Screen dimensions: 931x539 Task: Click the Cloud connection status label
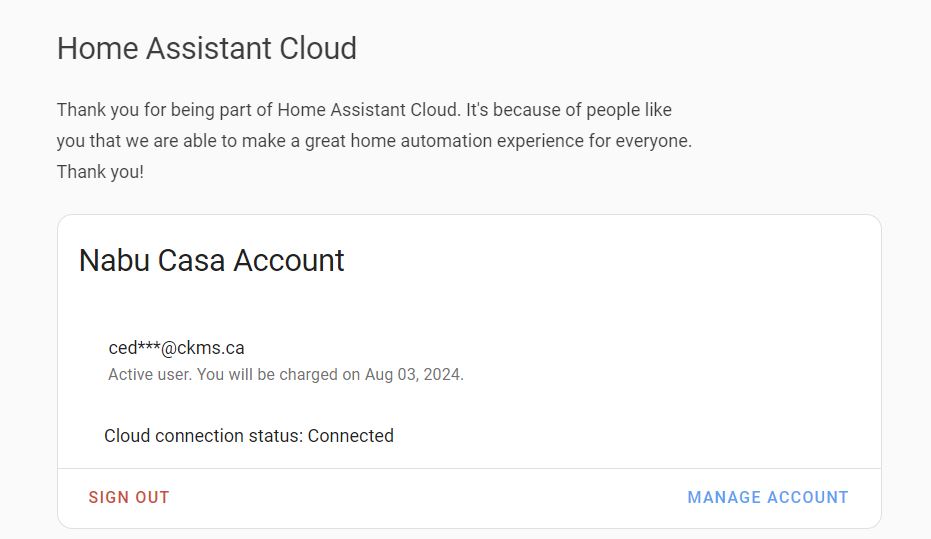coord(203,436)
